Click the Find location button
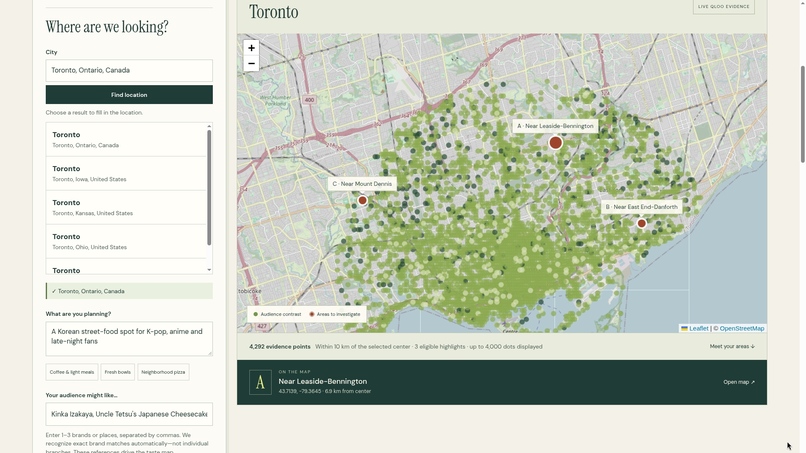The image size is (806, 453). pos(129,95)
